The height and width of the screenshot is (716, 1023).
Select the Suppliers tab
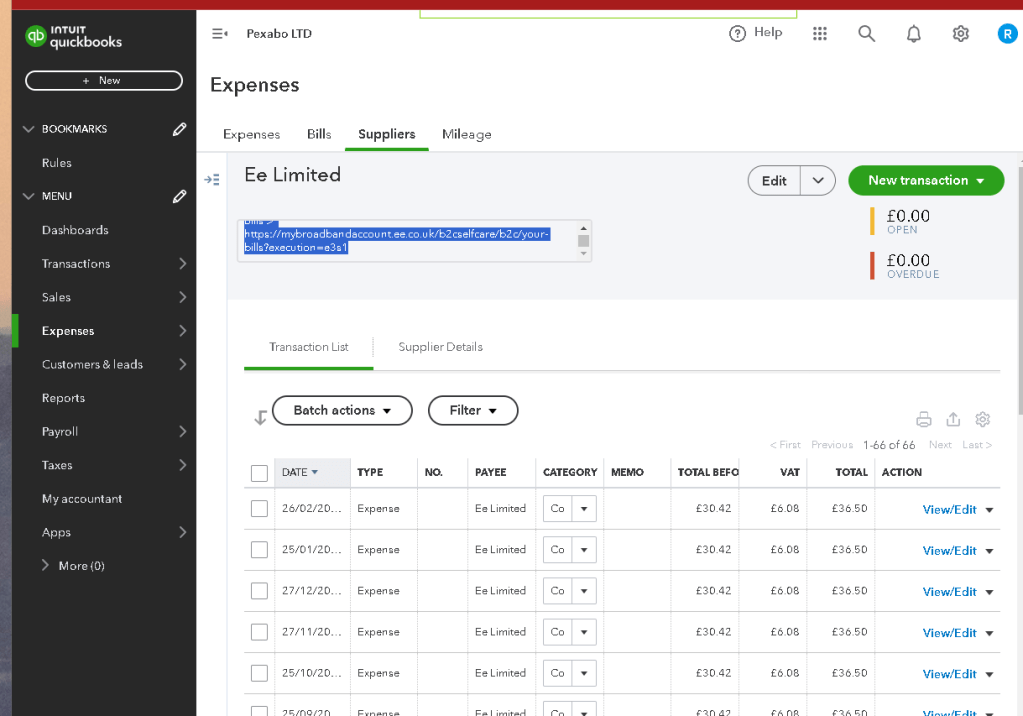pyautogui.click(x=386, y=134)
